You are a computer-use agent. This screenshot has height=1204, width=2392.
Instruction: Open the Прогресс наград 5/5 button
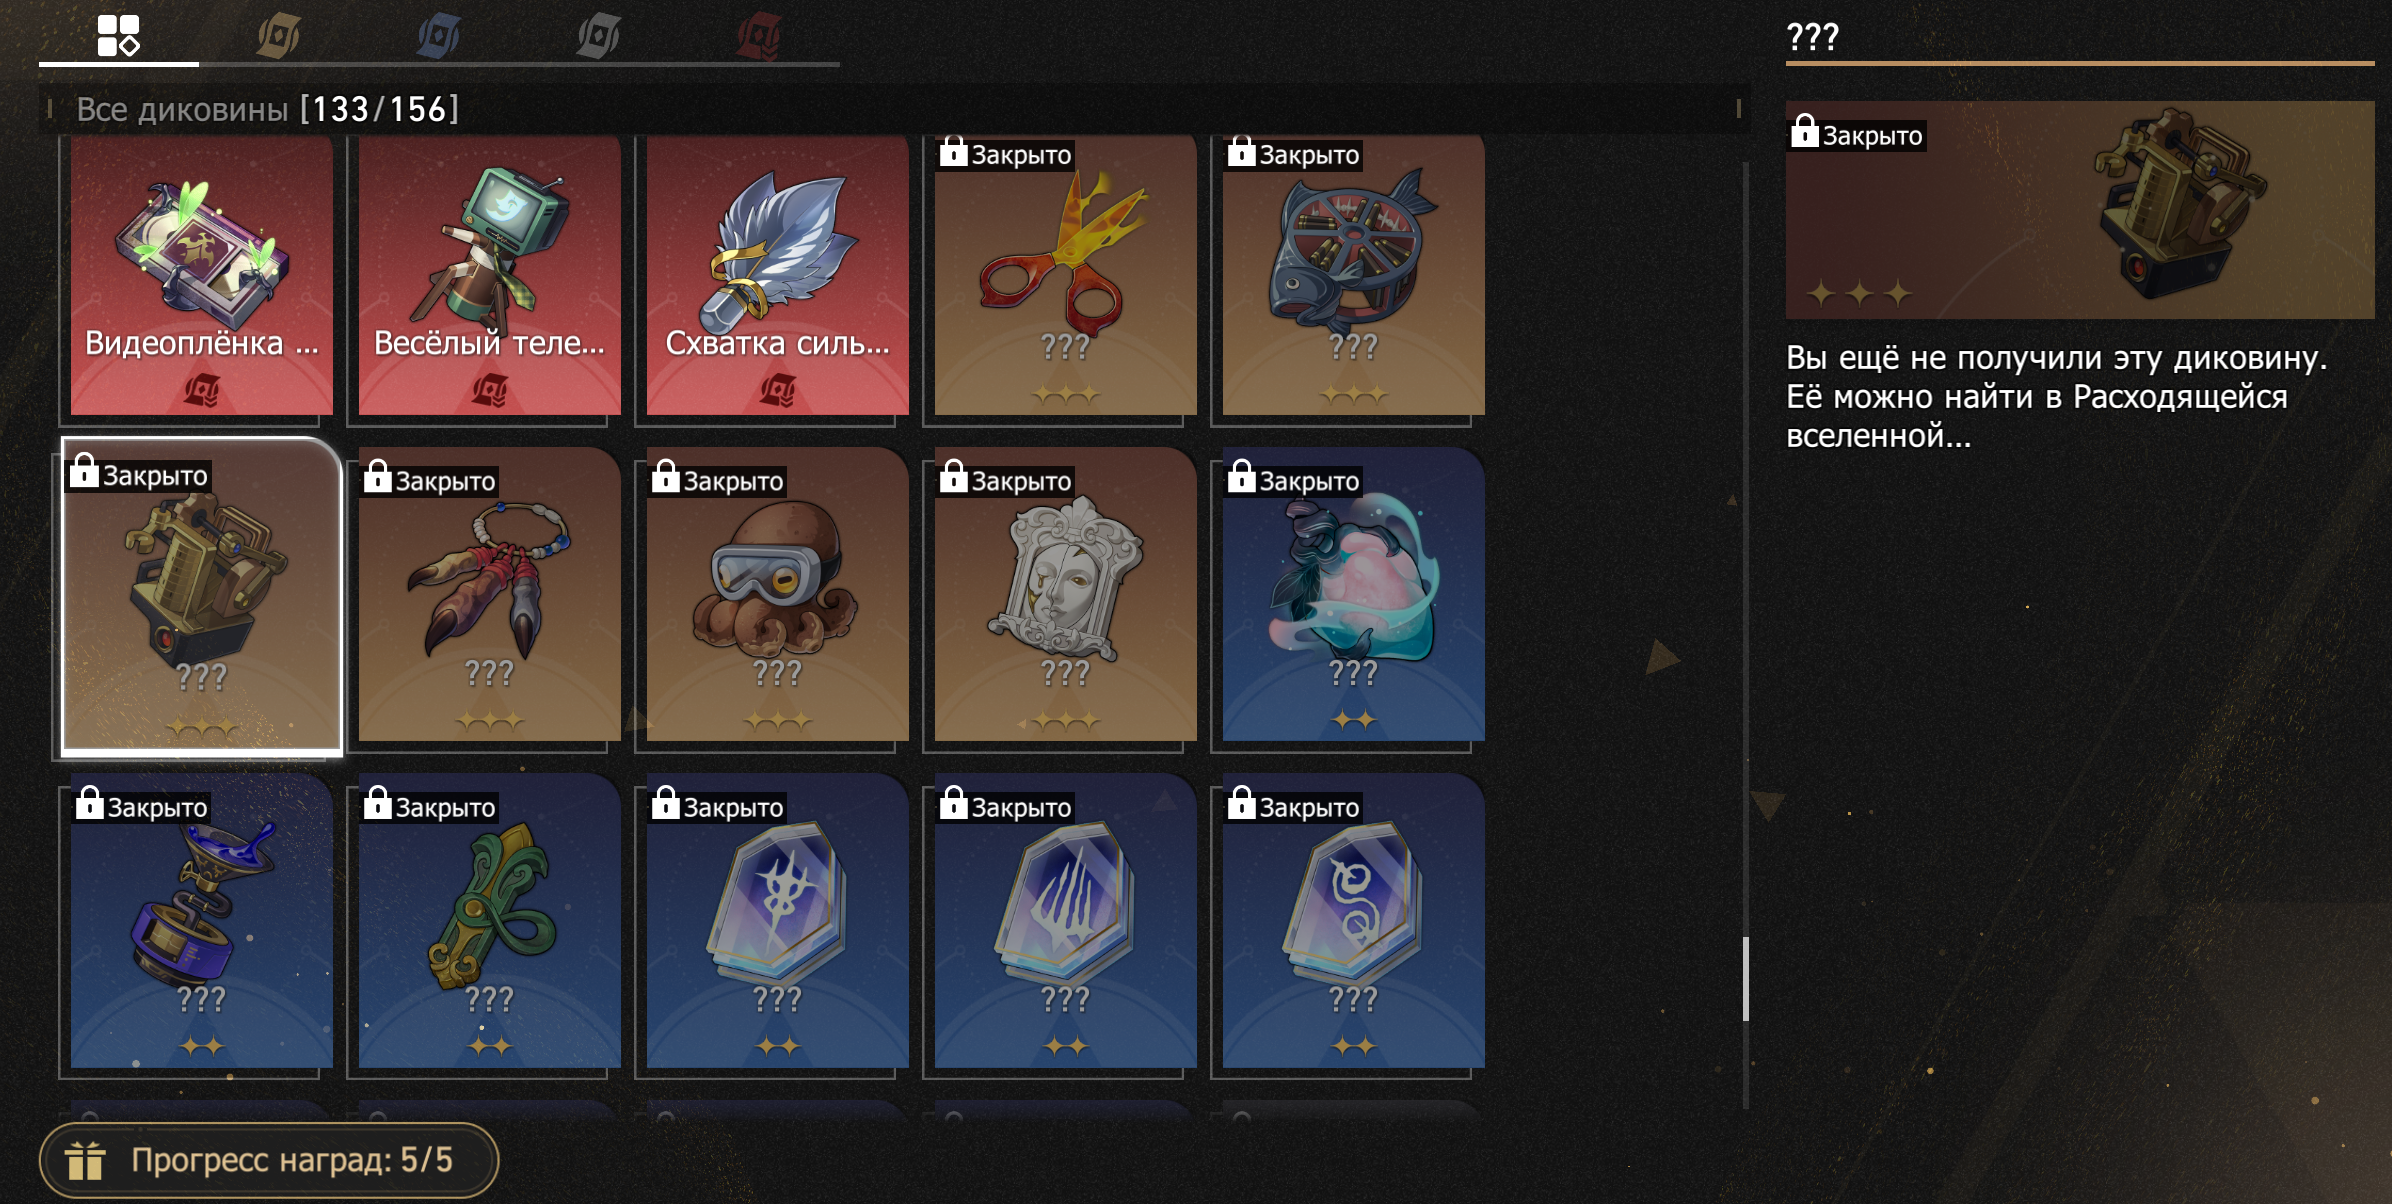[x=268, y=1160]
